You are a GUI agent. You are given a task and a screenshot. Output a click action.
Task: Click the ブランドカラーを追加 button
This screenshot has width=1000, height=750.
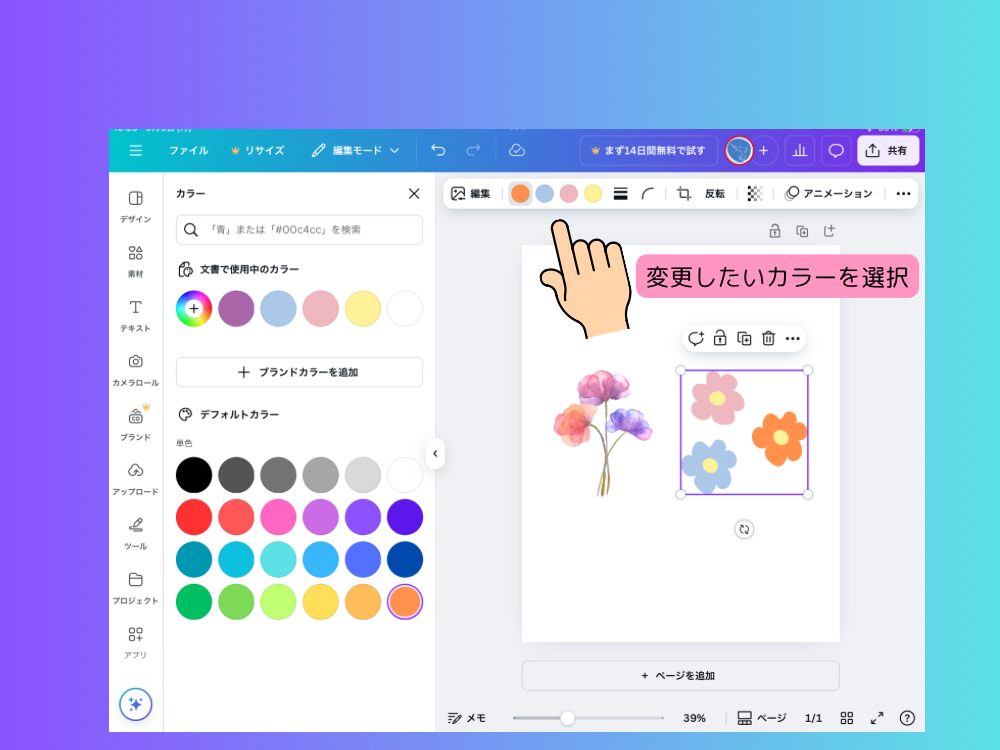point(299,372)
